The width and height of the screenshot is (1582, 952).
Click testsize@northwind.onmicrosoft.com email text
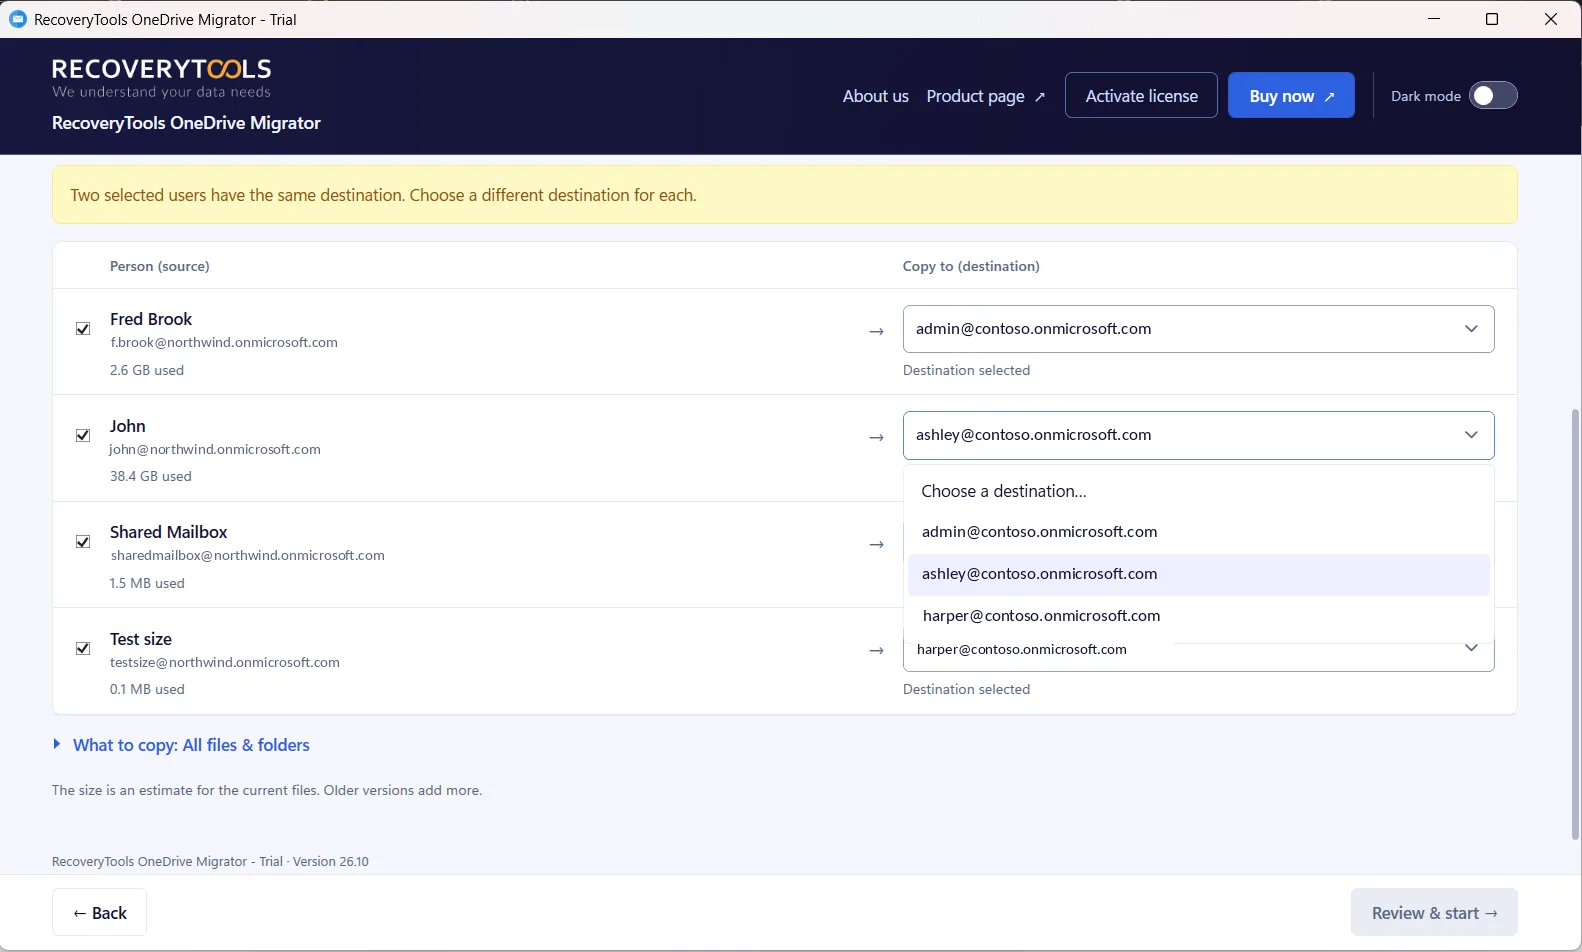point(225,662)
